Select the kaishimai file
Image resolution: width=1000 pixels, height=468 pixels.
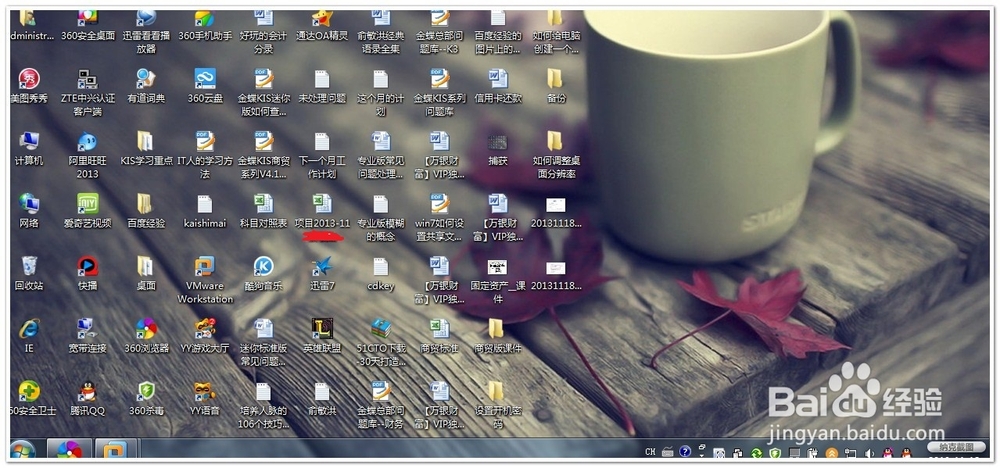pyautogui.click(x=205, y=211)
